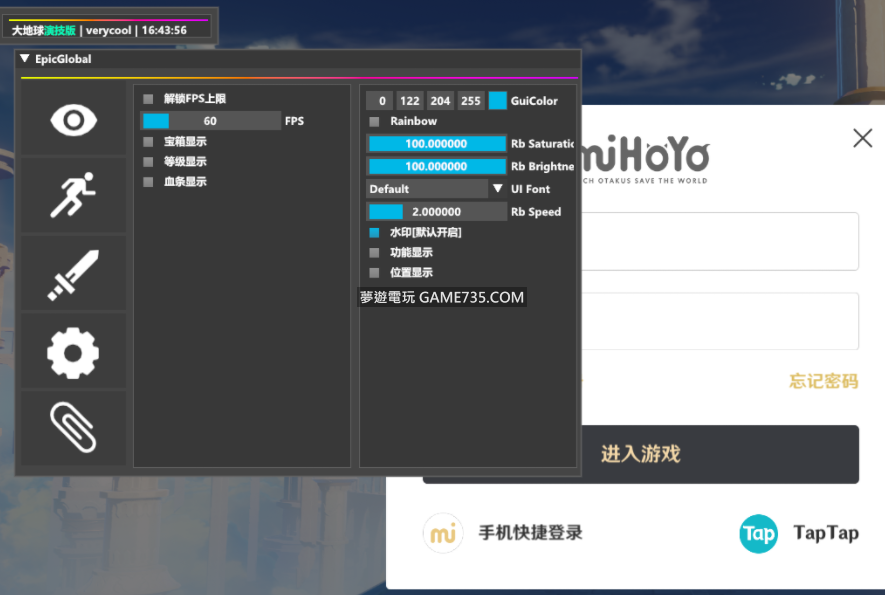Select the paperclip tab icon

(73, 427)
